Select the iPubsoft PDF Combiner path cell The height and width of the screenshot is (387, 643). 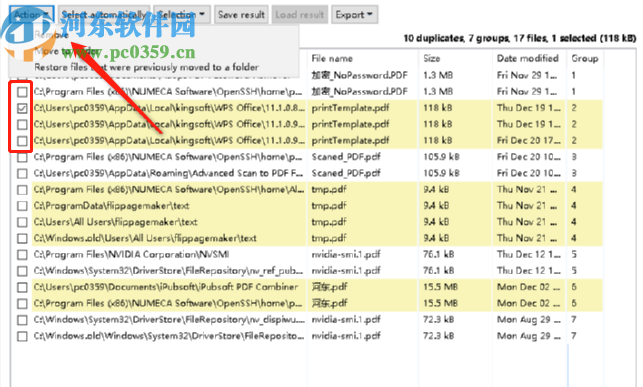(166, 287)
